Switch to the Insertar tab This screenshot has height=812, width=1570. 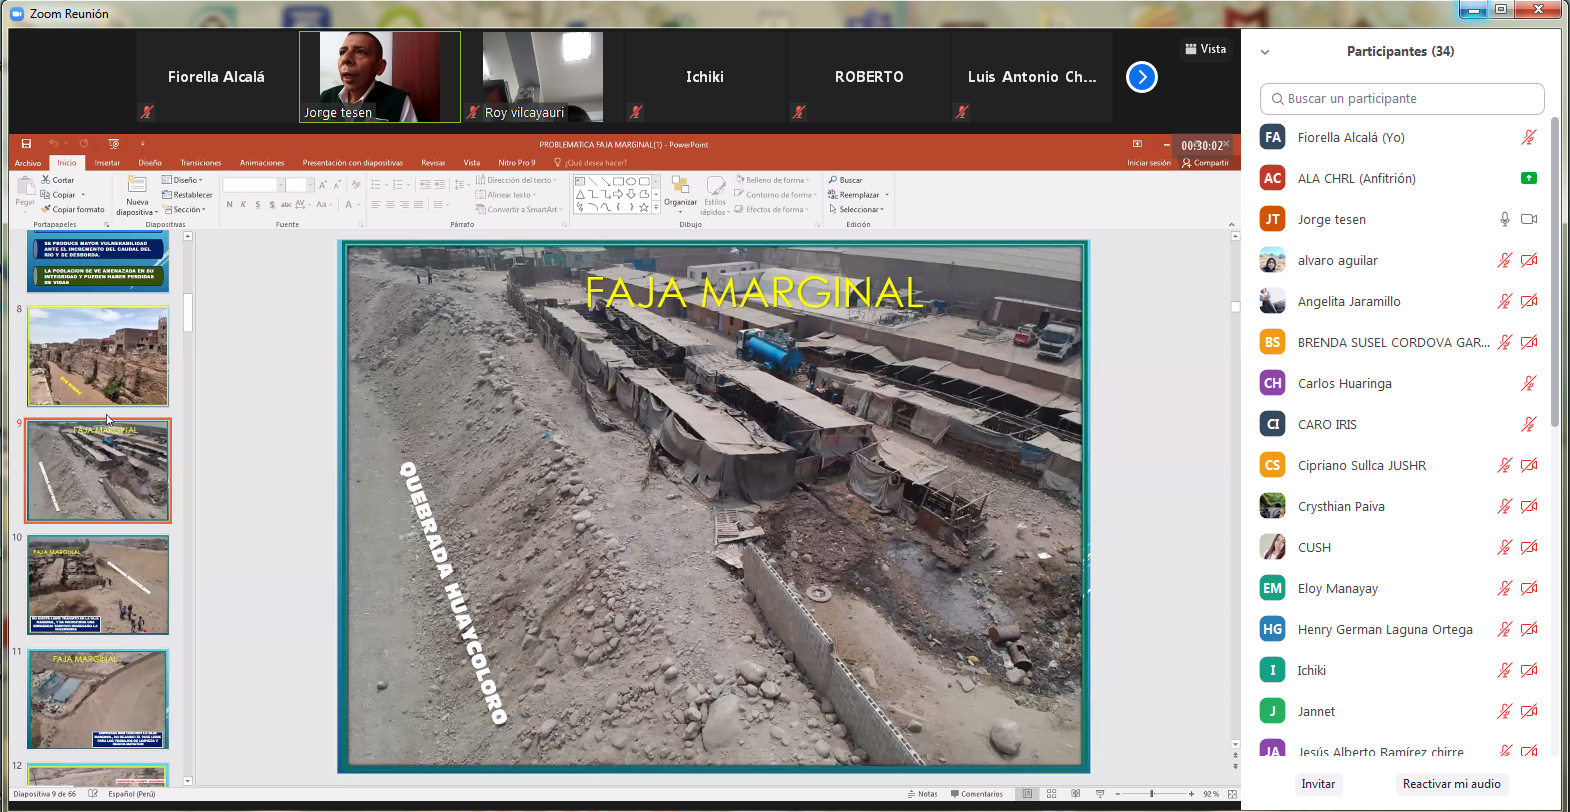(x=107, y=163)
